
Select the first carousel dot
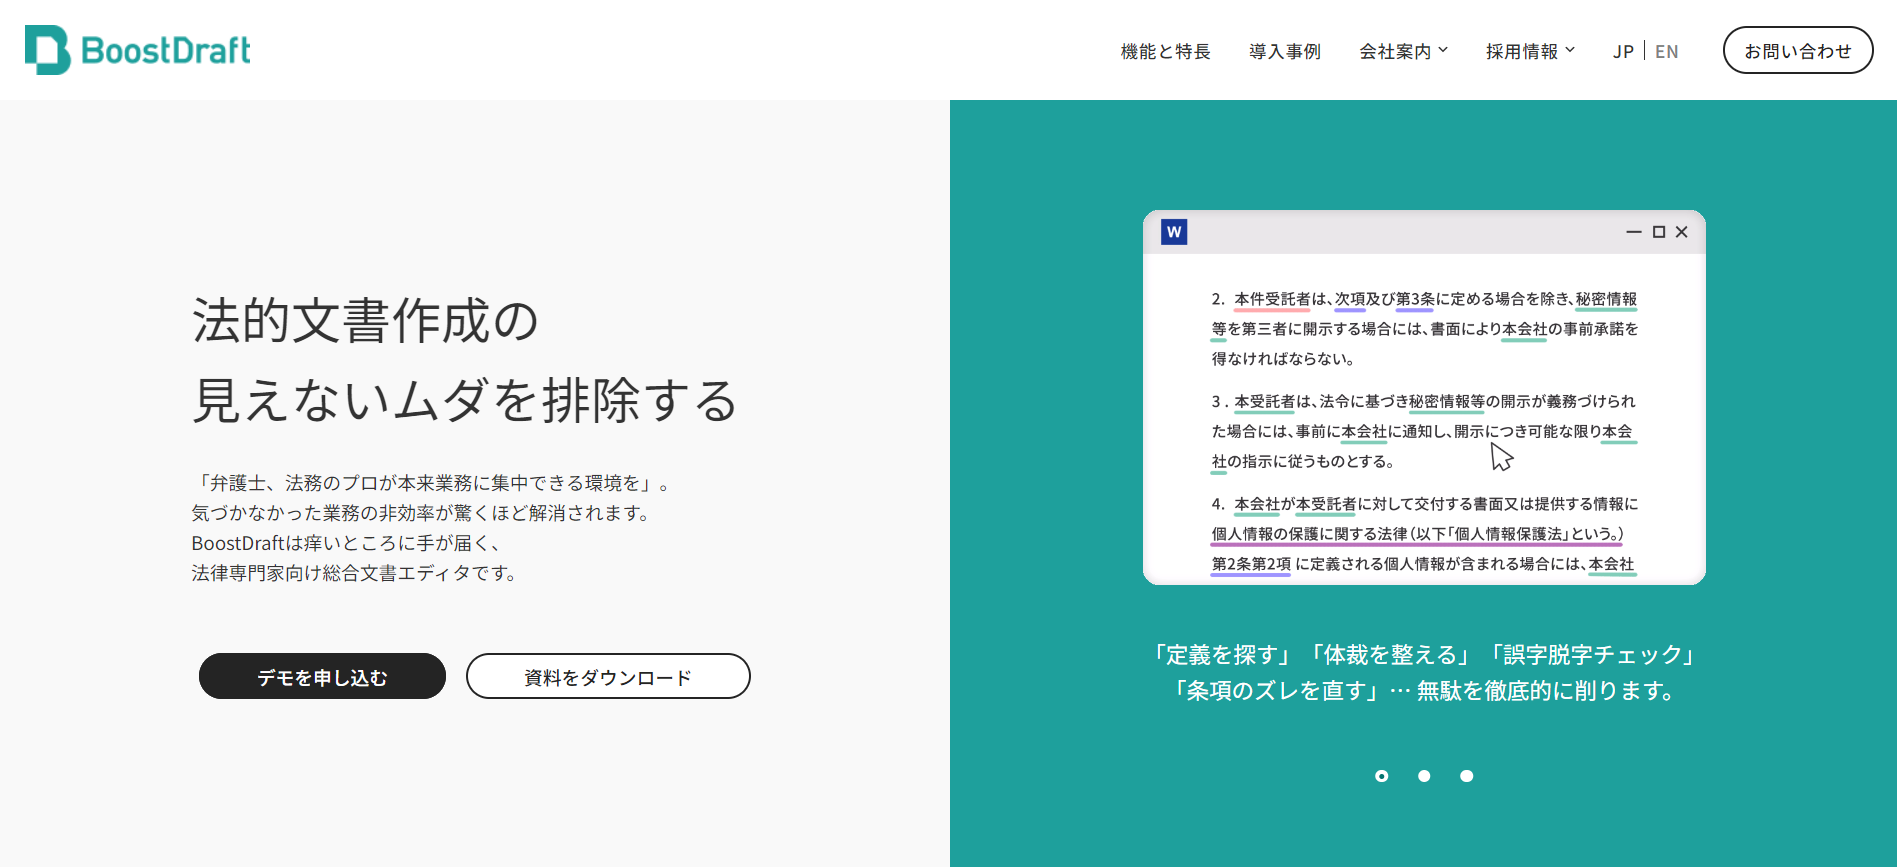point(1381,776)
